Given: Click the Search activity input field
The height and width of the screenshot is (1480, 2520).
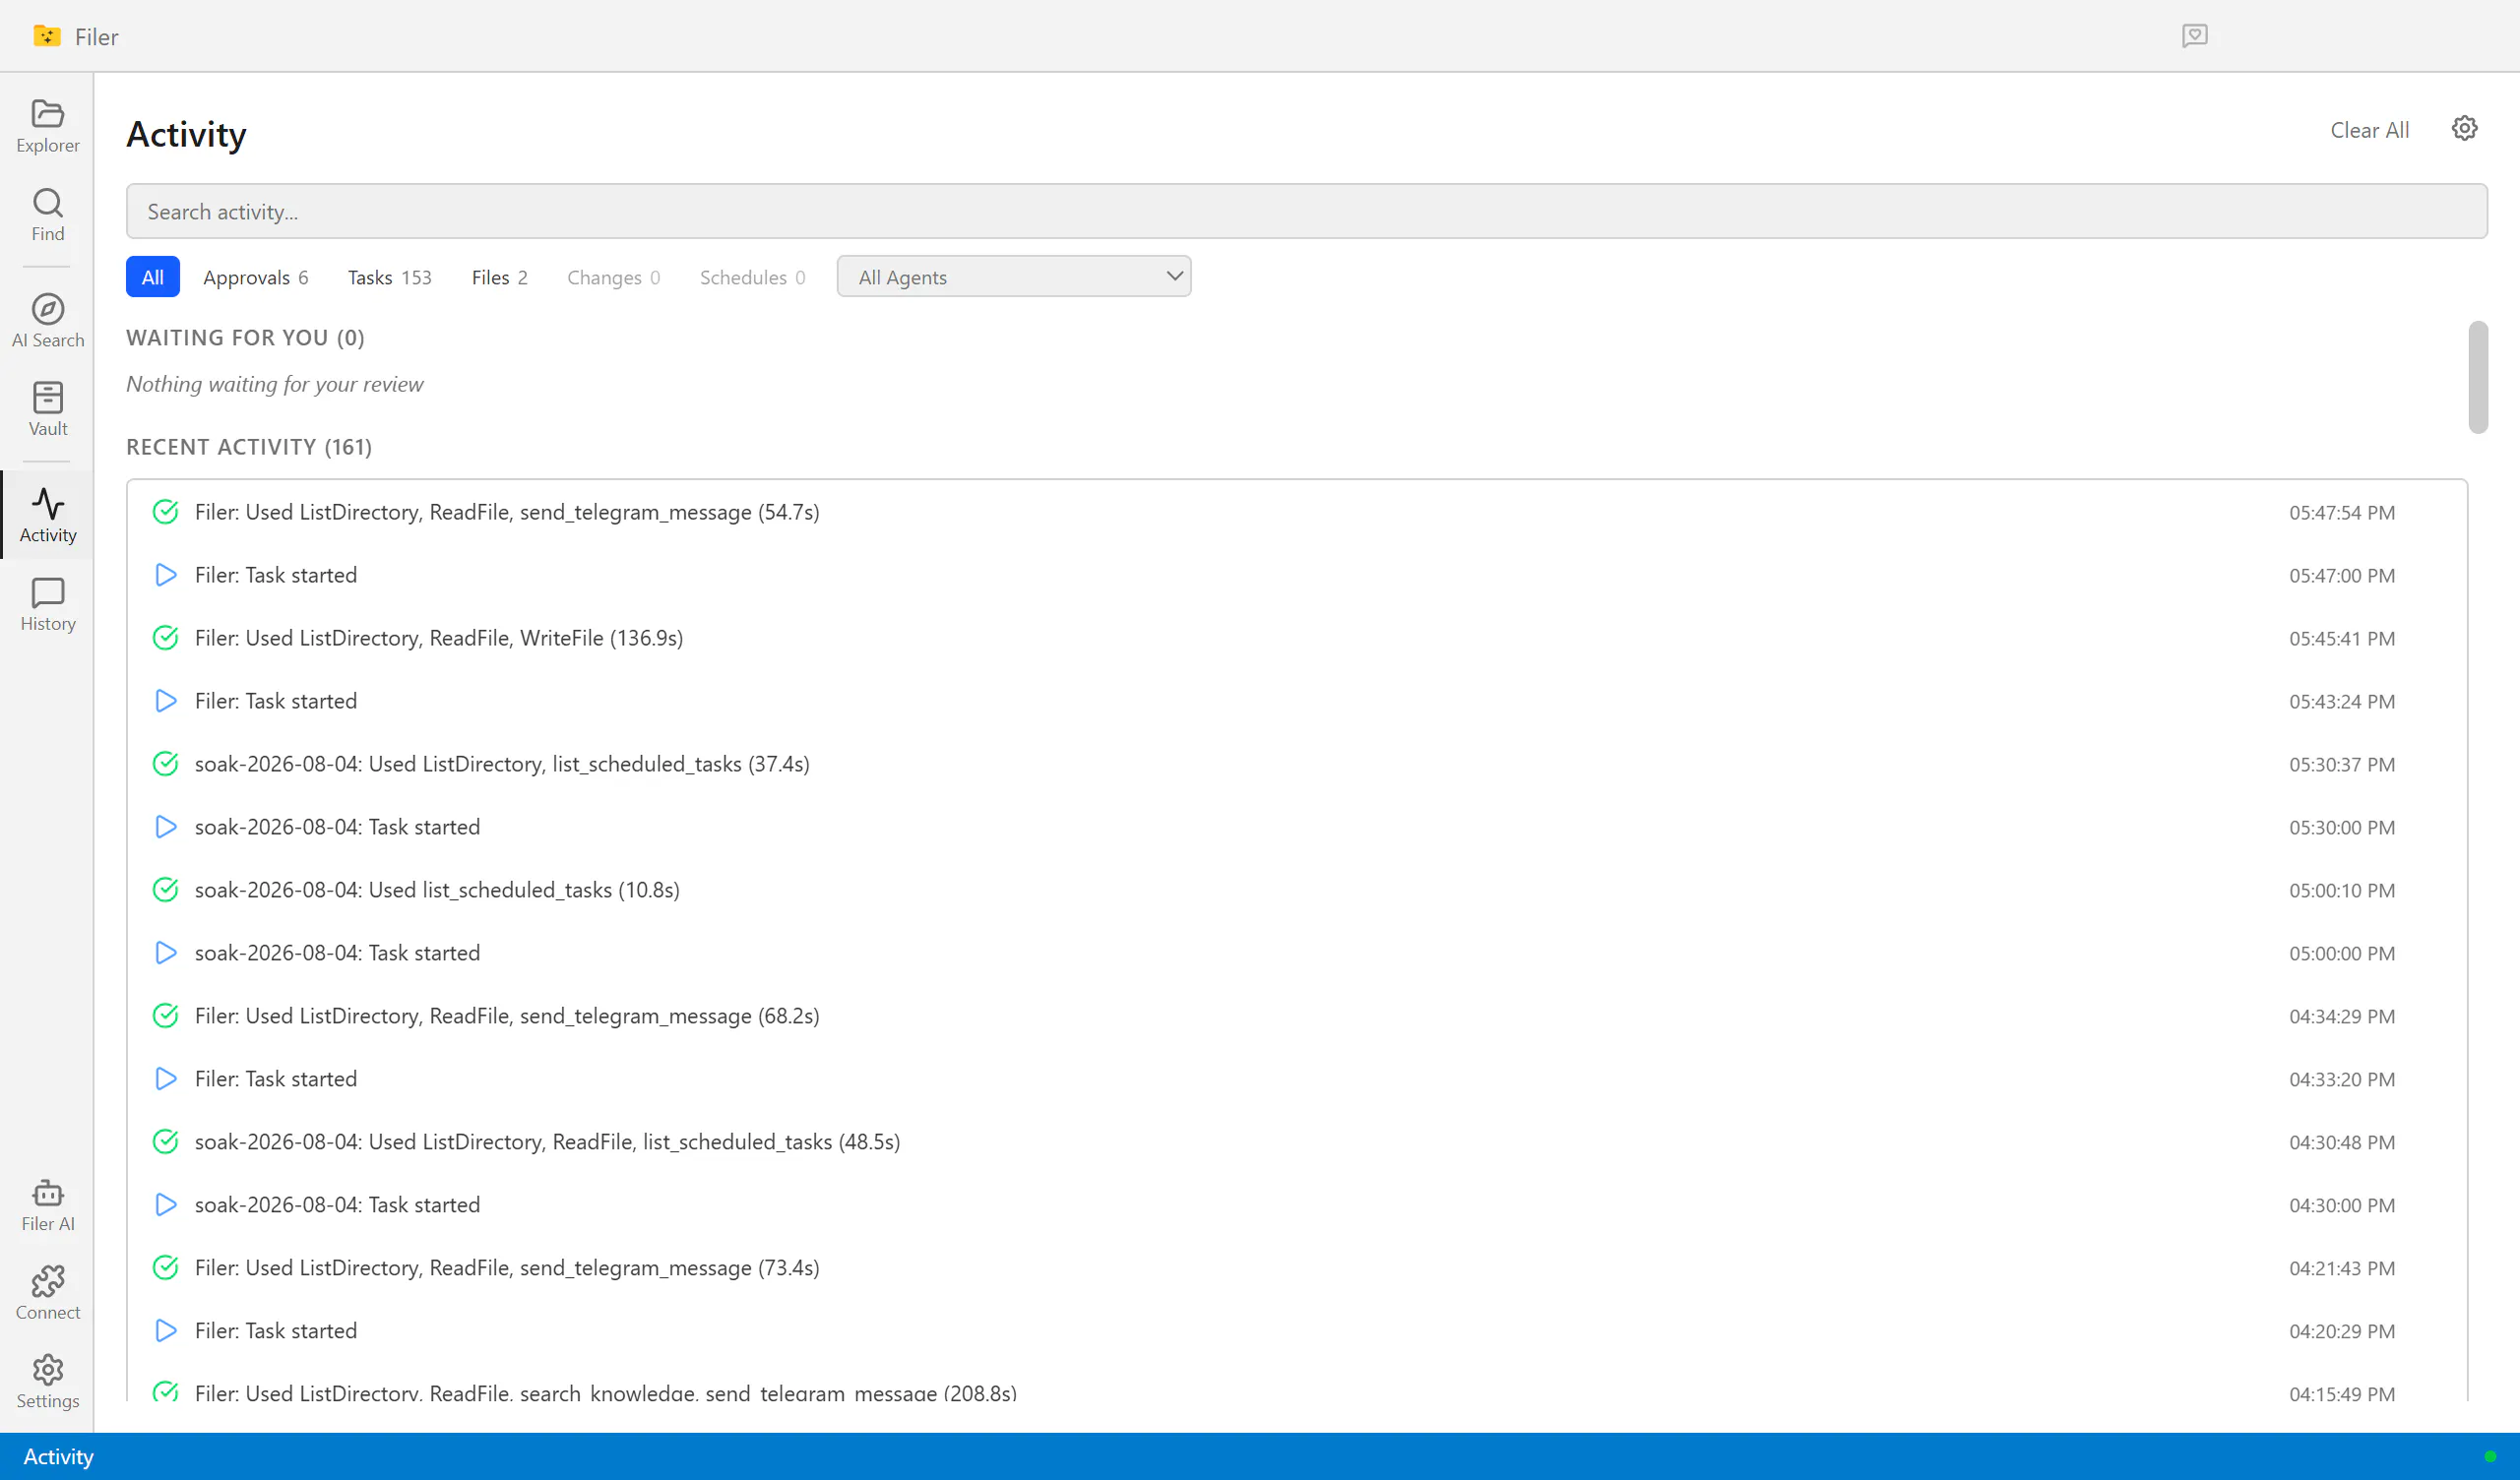Looking at the screenshot, I should point(1306,211).
